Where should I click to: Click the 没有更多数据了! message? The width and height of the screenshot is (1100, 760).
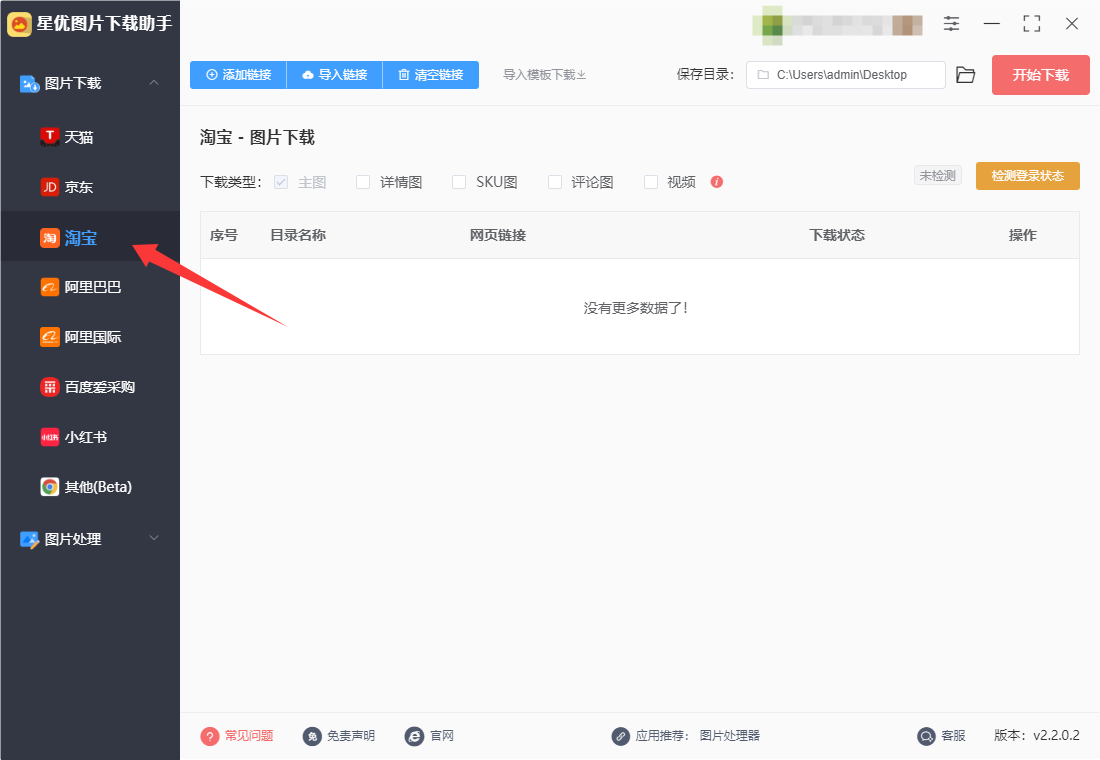(x=636, y=308)
